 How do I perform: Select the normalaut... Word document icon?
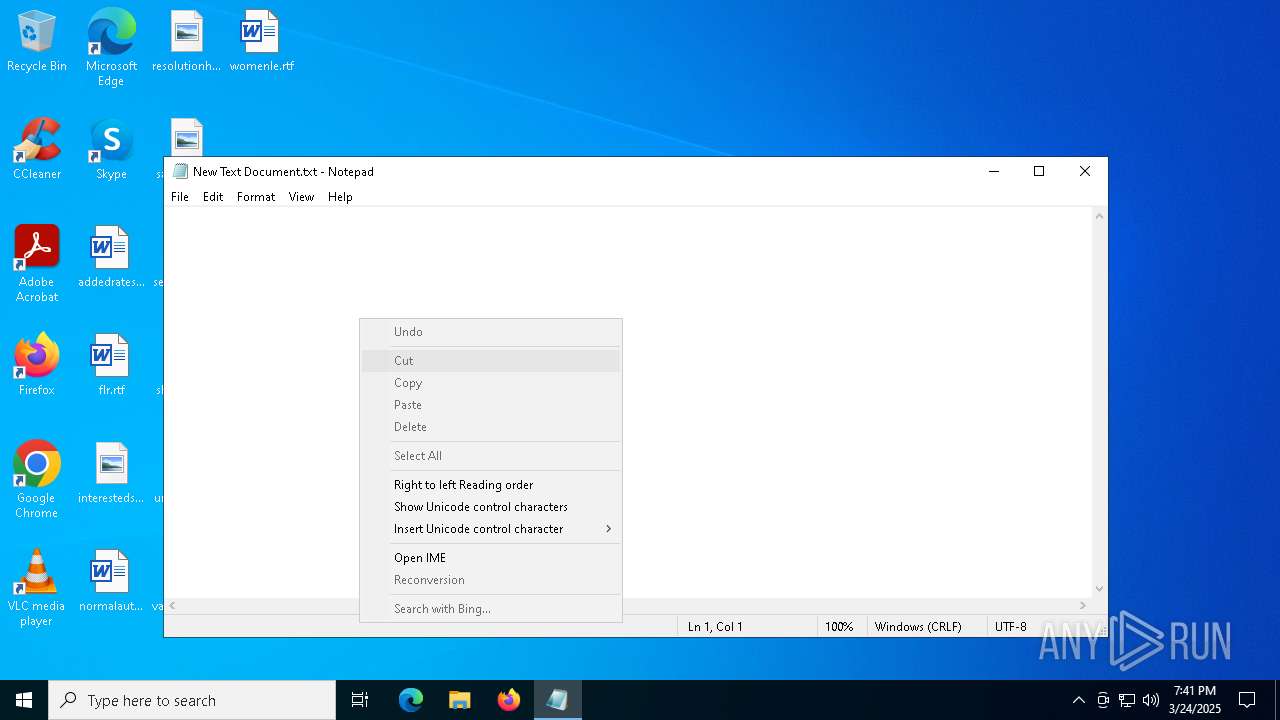(x=111, y=582)
